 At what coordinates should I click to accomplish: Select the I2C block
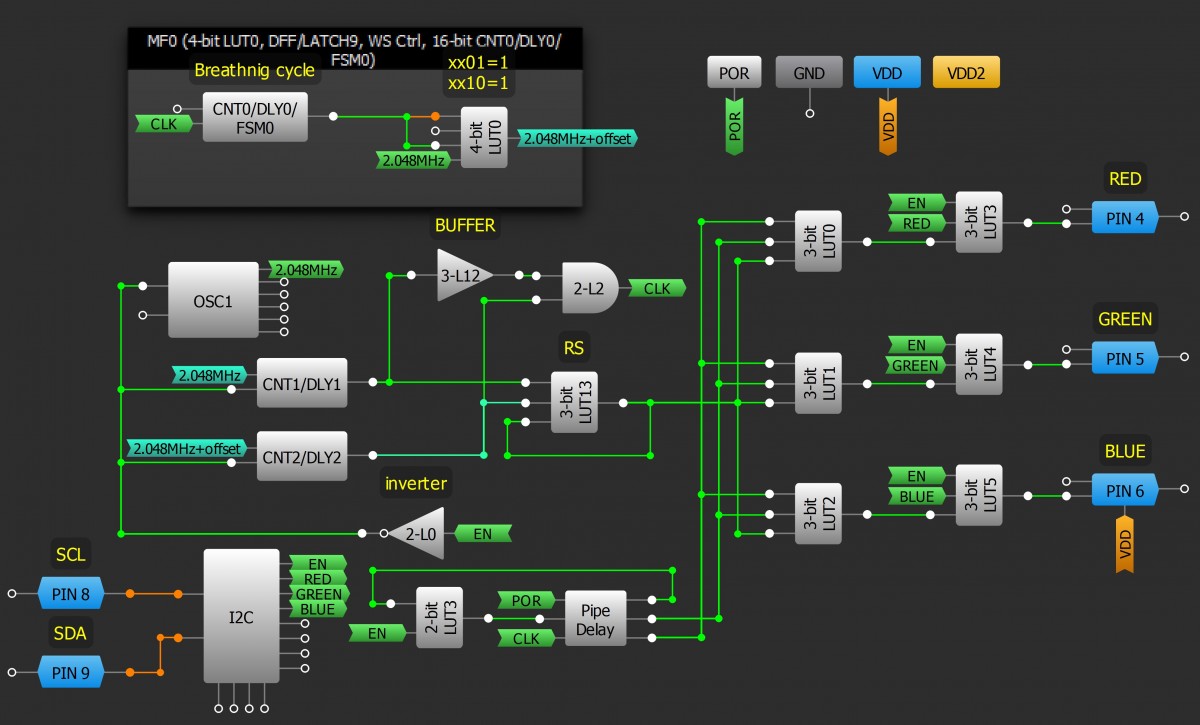[x=241, y=617]
